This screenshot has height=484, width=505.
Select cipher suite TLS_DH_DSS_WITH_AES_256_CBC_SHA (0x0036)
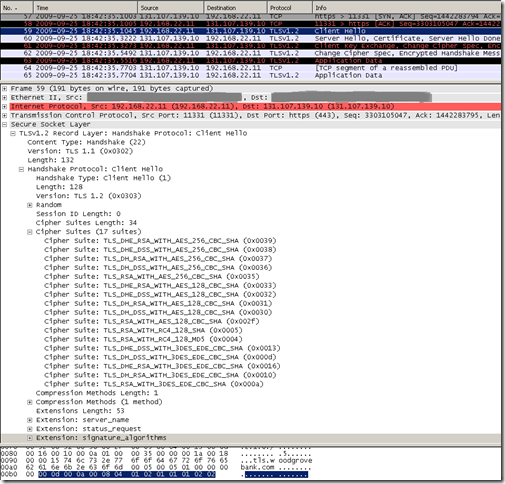pyautogui.click(x=158, y=268)
